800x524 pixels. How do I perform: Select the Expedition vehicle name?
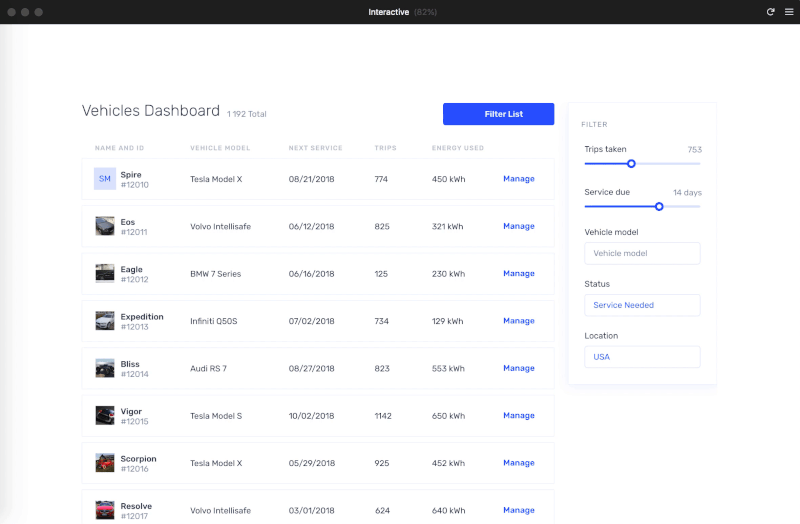(x=142, y=316)
